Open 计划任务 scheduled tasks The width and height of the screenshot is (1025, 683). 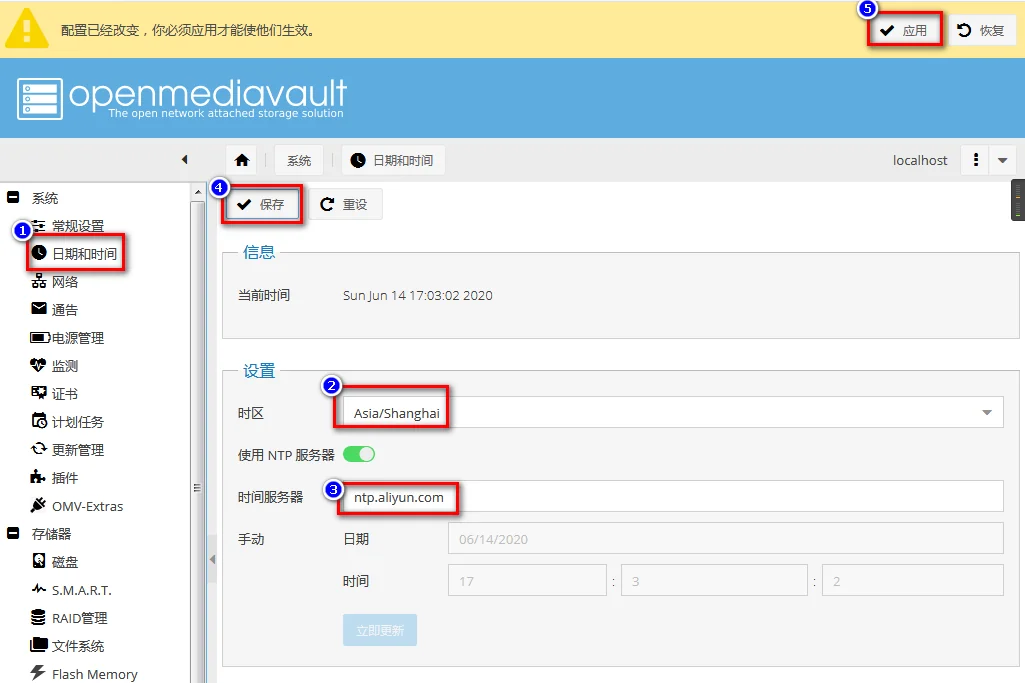[x=68, y=422]
